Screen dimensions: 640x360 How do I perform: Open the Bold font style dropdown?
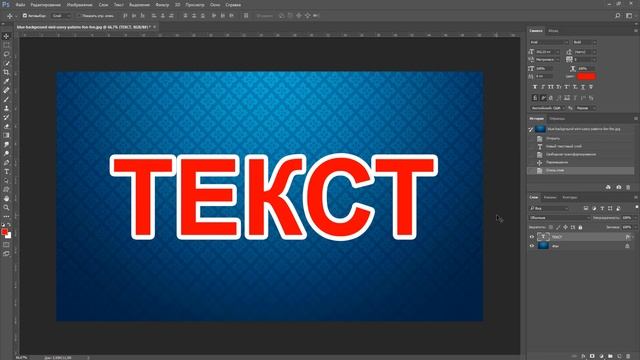[584, 42]
